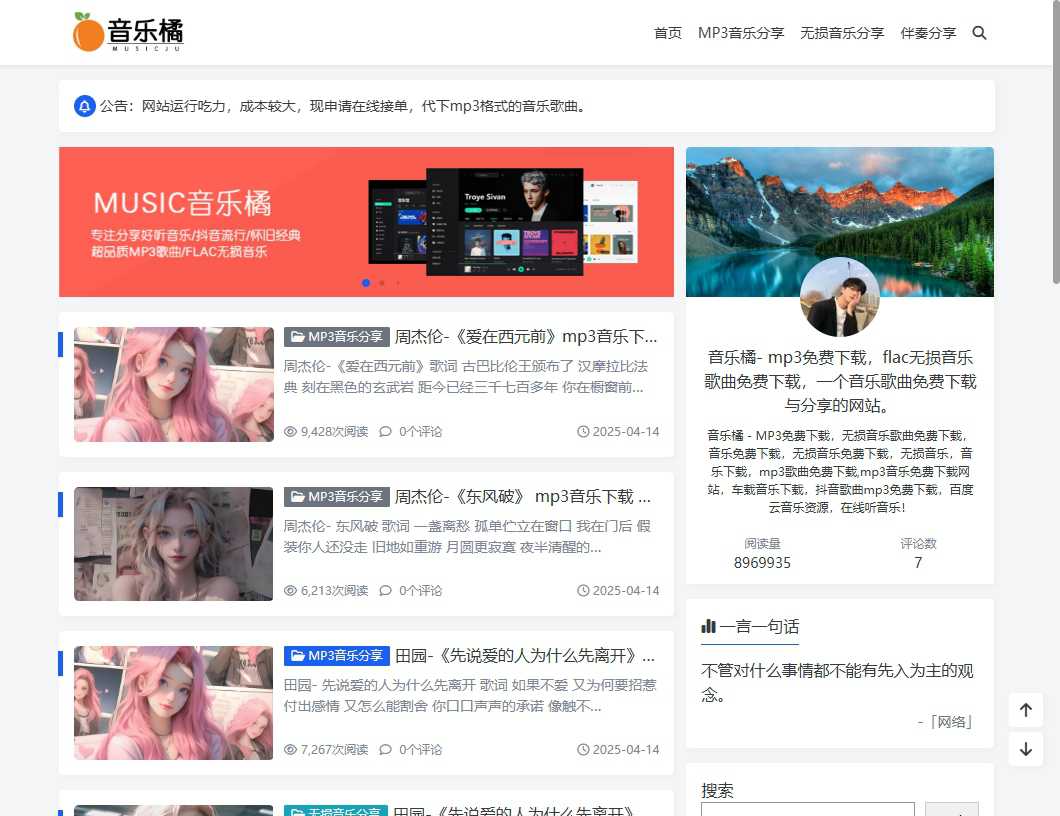
Task: Select the third banner carousel dot
Action: coord(398,283)
